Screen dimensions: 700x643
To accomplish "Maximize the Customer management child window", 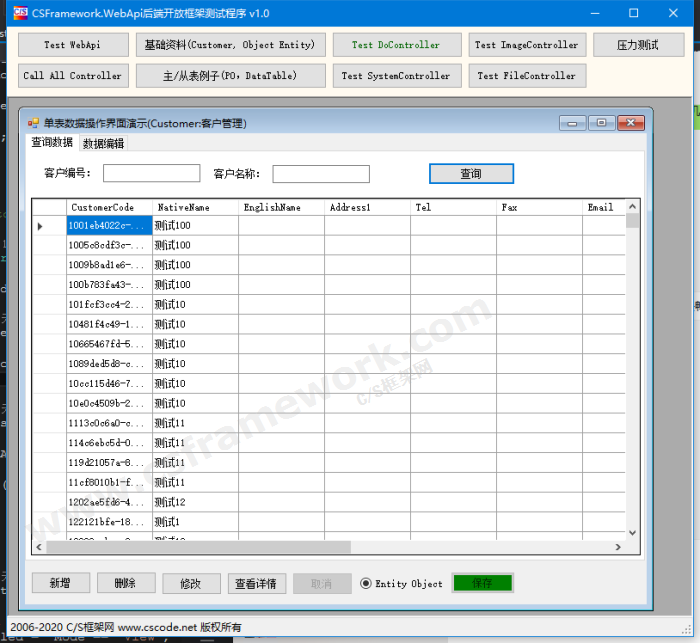I will (x=602, y=123).
